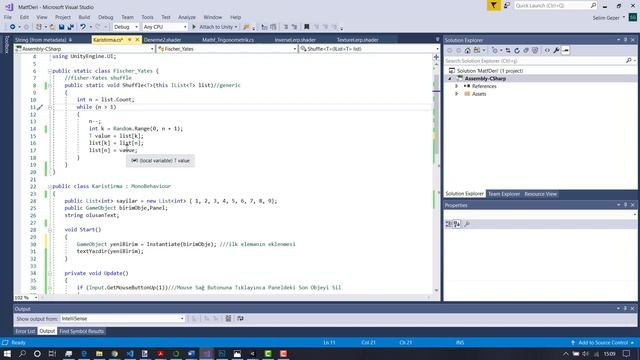Collapse the Karistirma class outline at line 22

point(50,186)
